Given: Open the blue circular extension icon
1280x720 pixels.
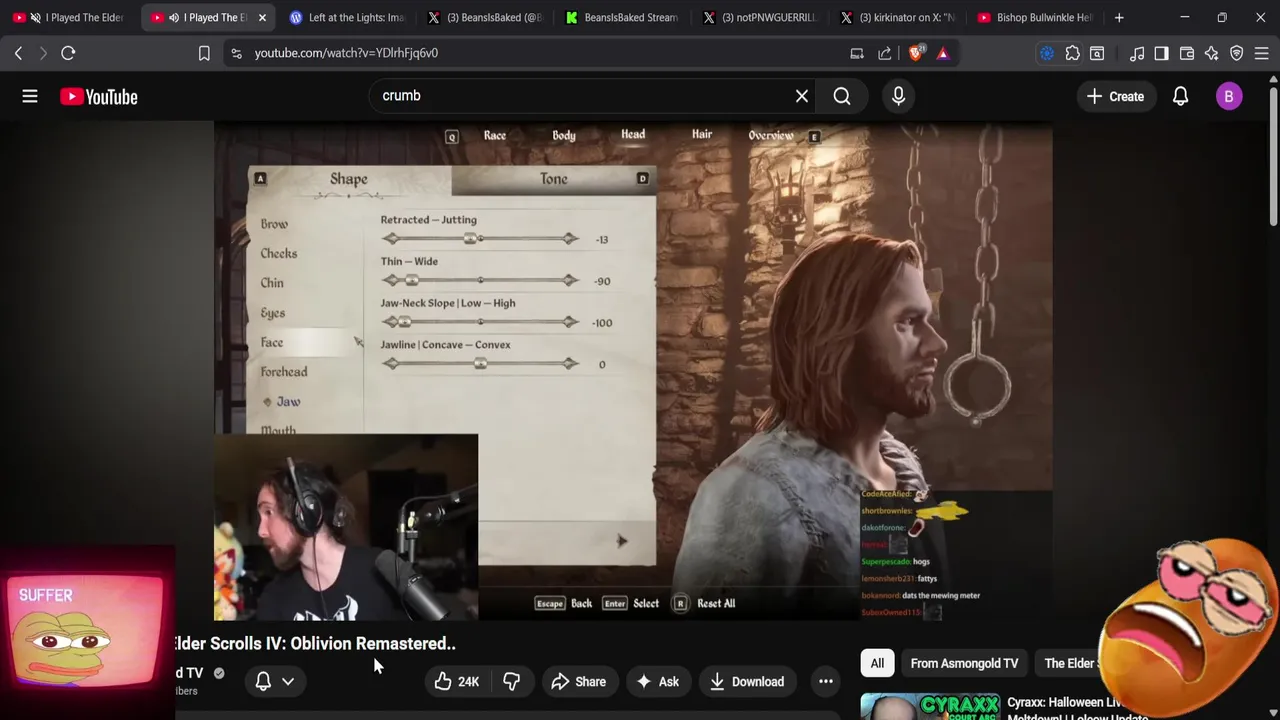Looking at the screenshot, I should [1047, 53].
